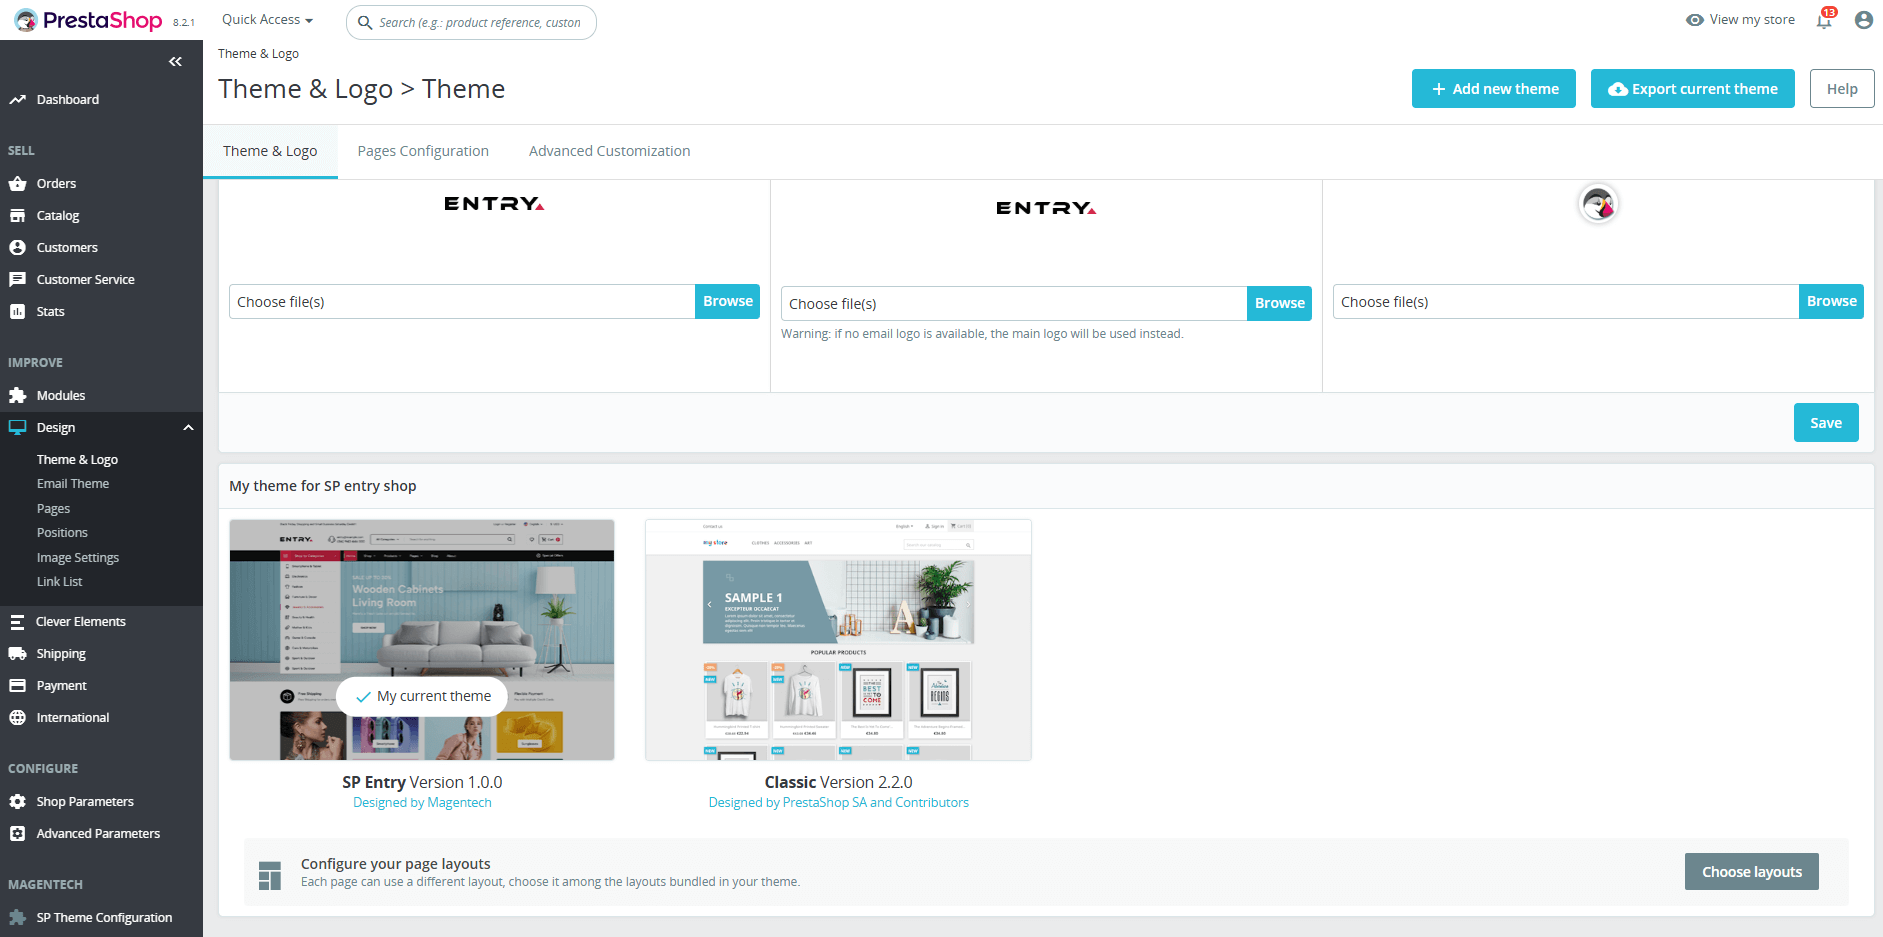Collapse the left sidebar
Image resolution: width=1883 pixels, height=937 pixels.
click(x=176, y=61)
